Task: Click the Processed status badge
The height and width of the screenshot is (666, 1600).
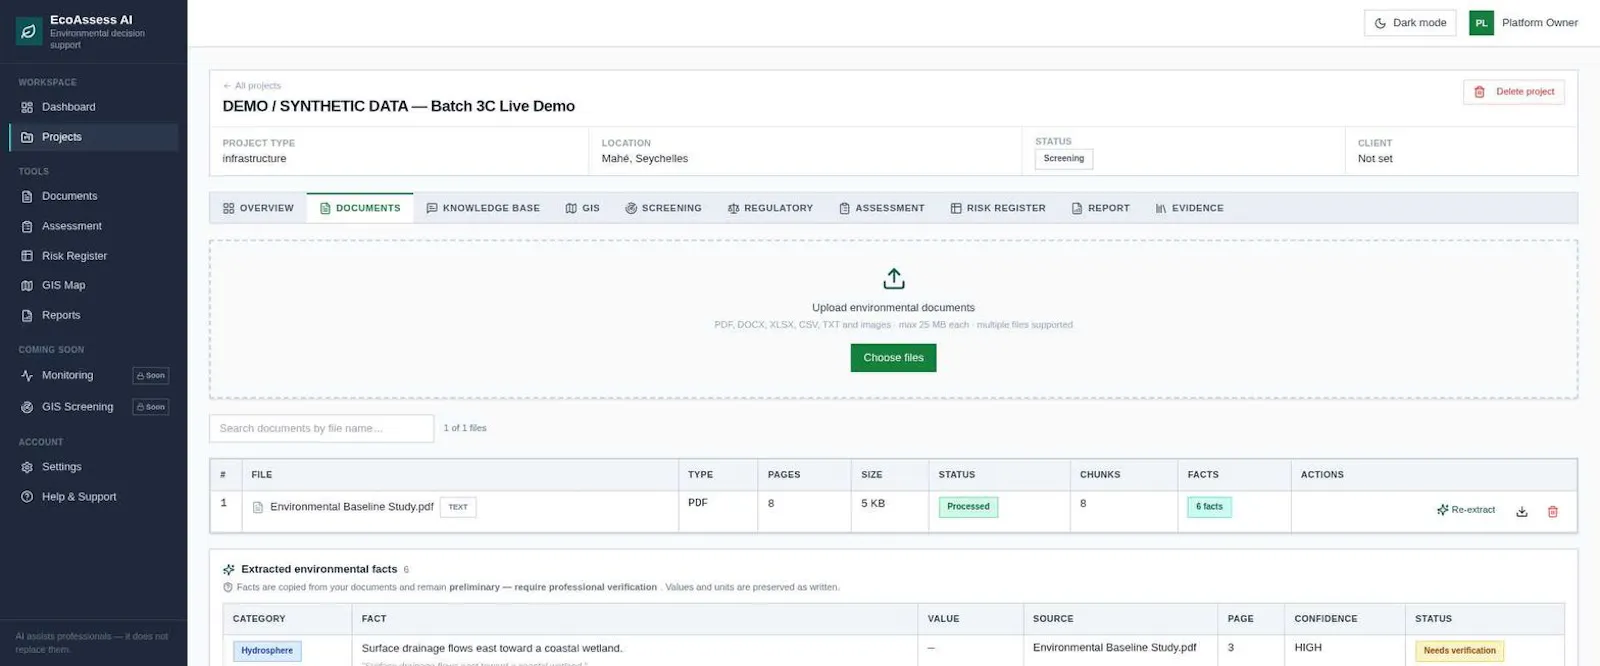Action: pos(968,507)
